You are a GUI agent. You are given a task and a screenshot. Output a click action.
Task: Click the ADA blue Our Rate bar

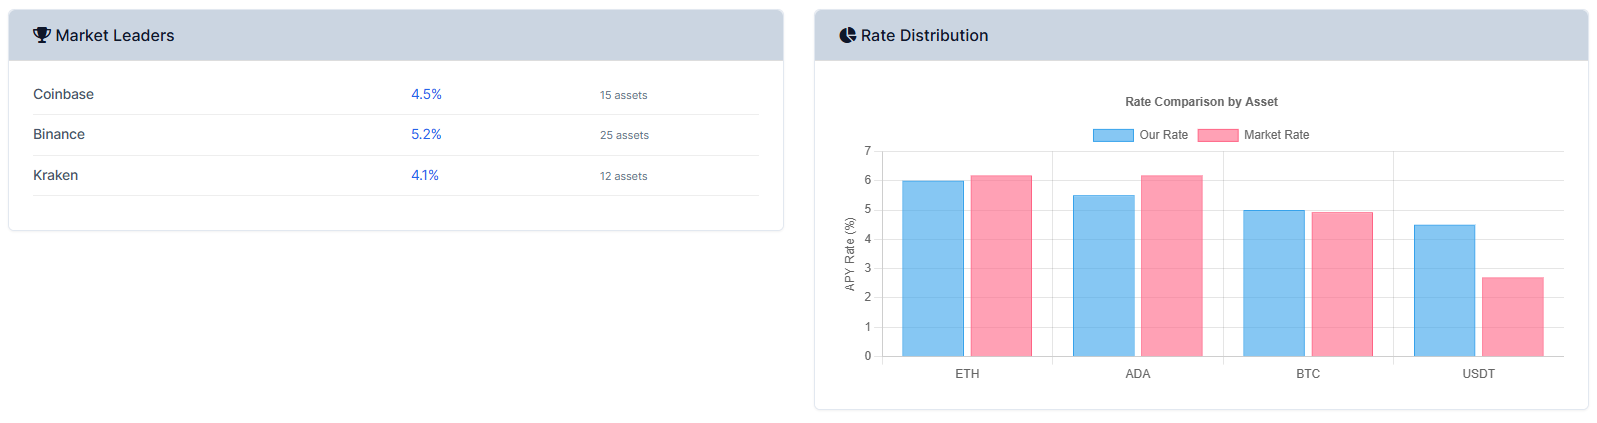point(1104,275)
